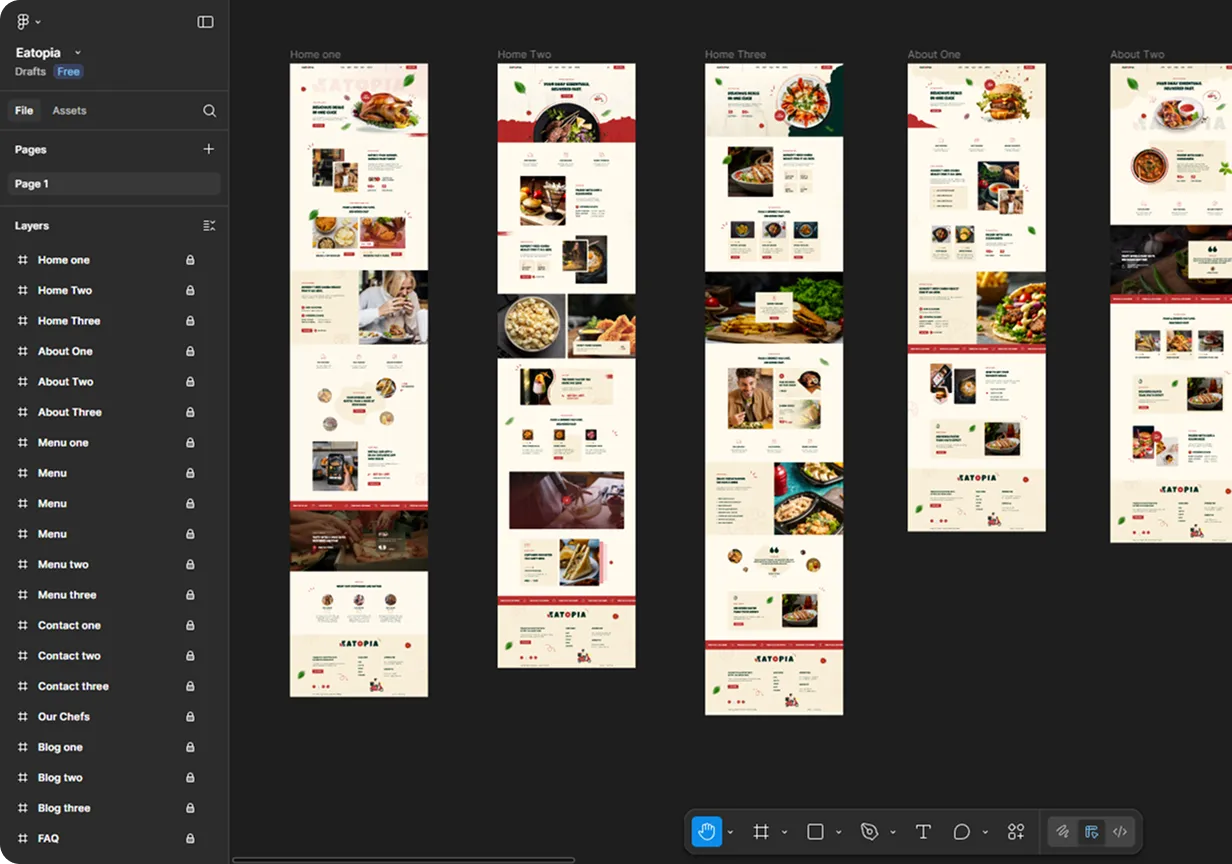The image size is (1232, 864).
Task: Expand the Hand tool options chevron
Action: [730, 832]
